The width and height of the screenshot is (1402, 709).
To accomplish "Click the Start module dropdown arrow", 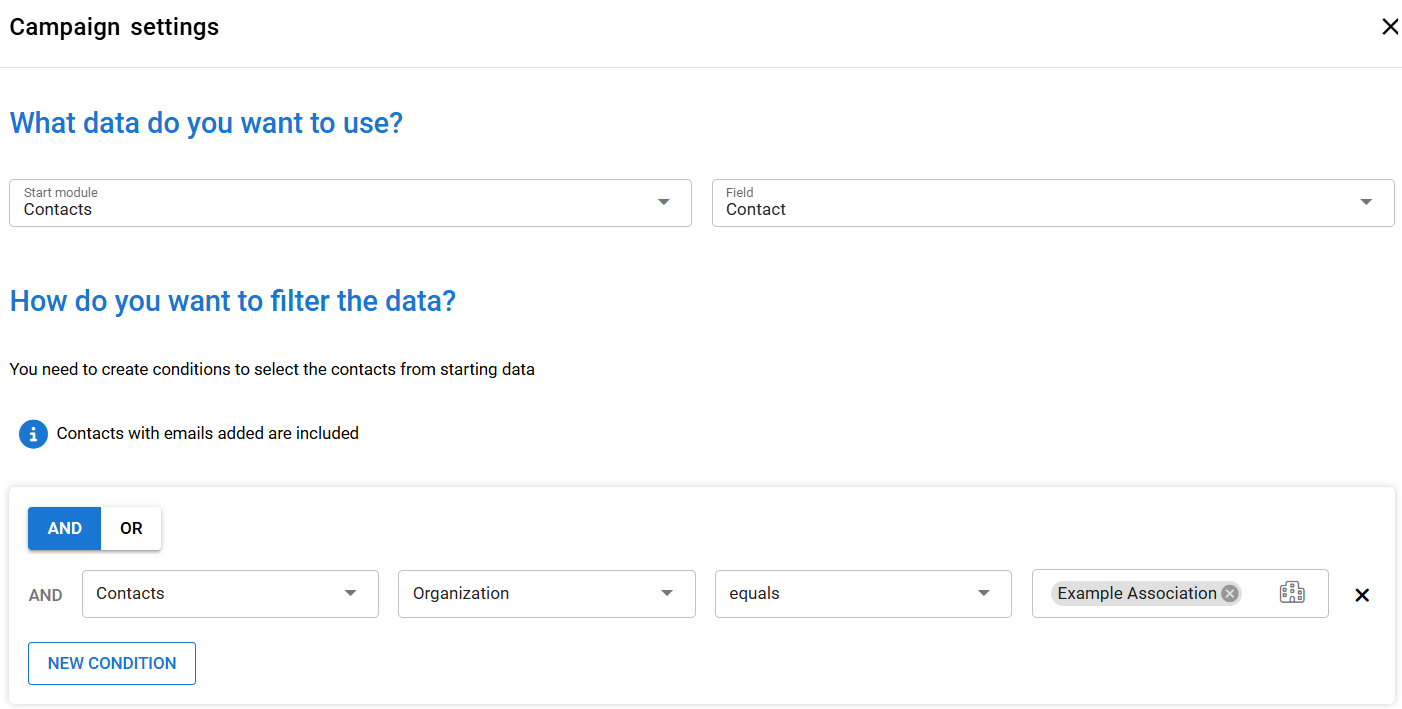I will click(x=663, y=202).
